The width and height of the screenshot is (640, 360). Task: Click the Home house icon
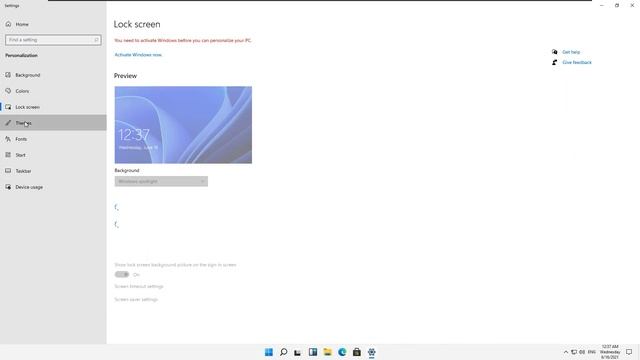pyautogui.click(x=8, y=24)
